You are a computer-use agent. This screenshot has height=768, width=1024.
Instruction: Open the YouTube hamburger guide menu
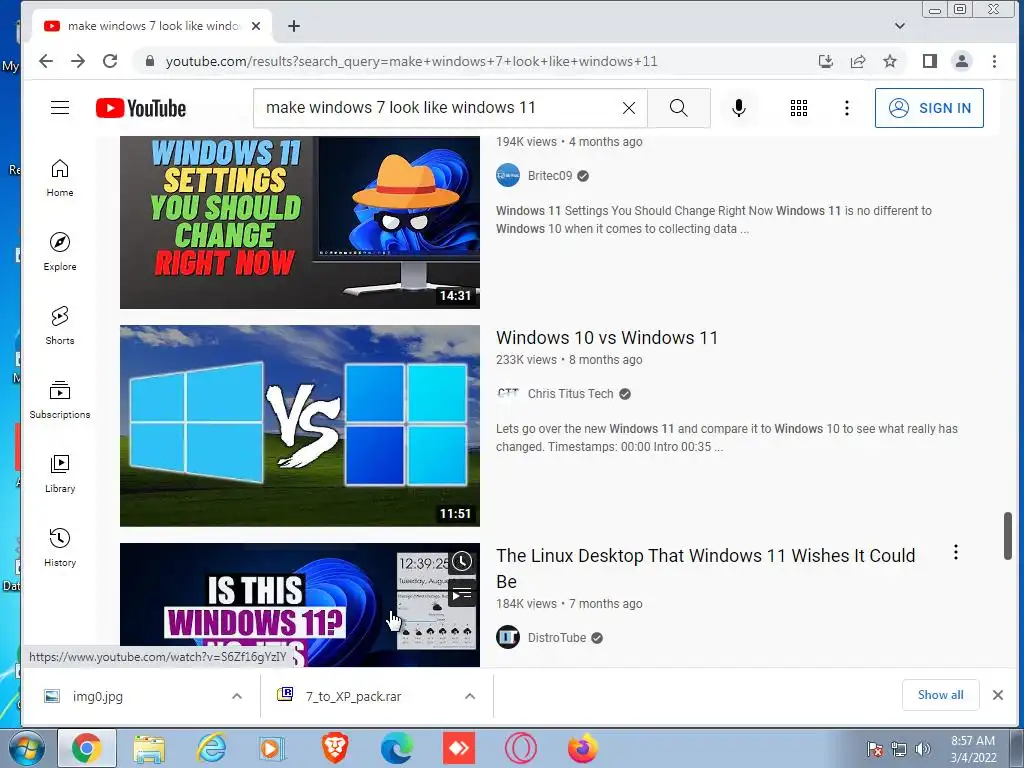tap(60, 108)
